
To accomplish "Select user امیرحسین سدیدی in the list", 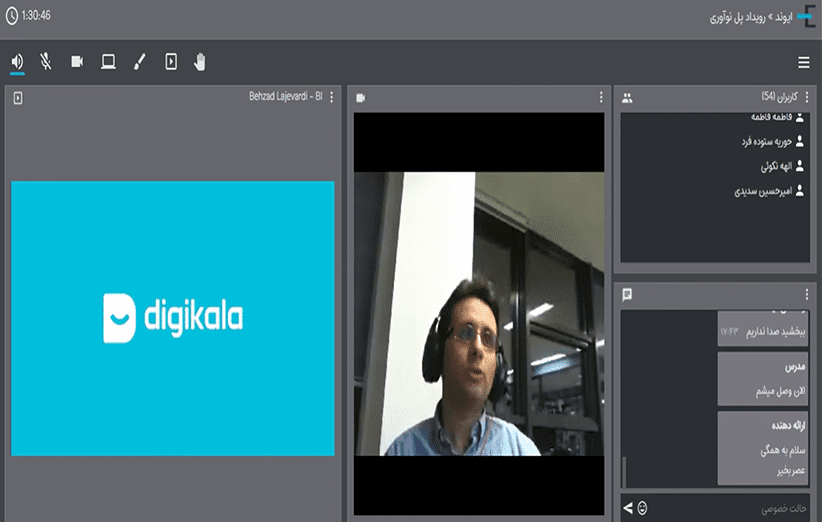I will pos(765,190).
